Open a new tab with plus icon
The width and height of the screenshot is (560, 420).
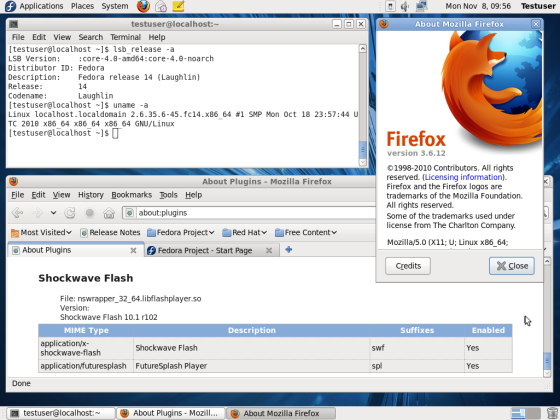(x=289, y=250)
